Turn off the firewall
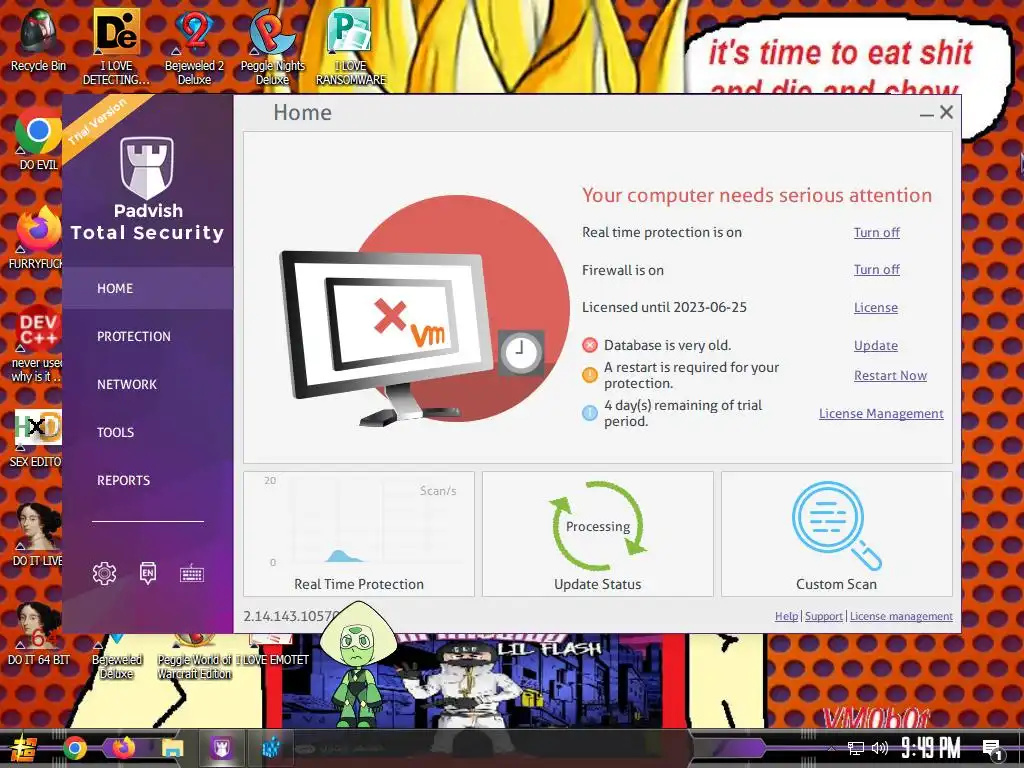Screen dimensions: 1024x768 tap(876, 270)
